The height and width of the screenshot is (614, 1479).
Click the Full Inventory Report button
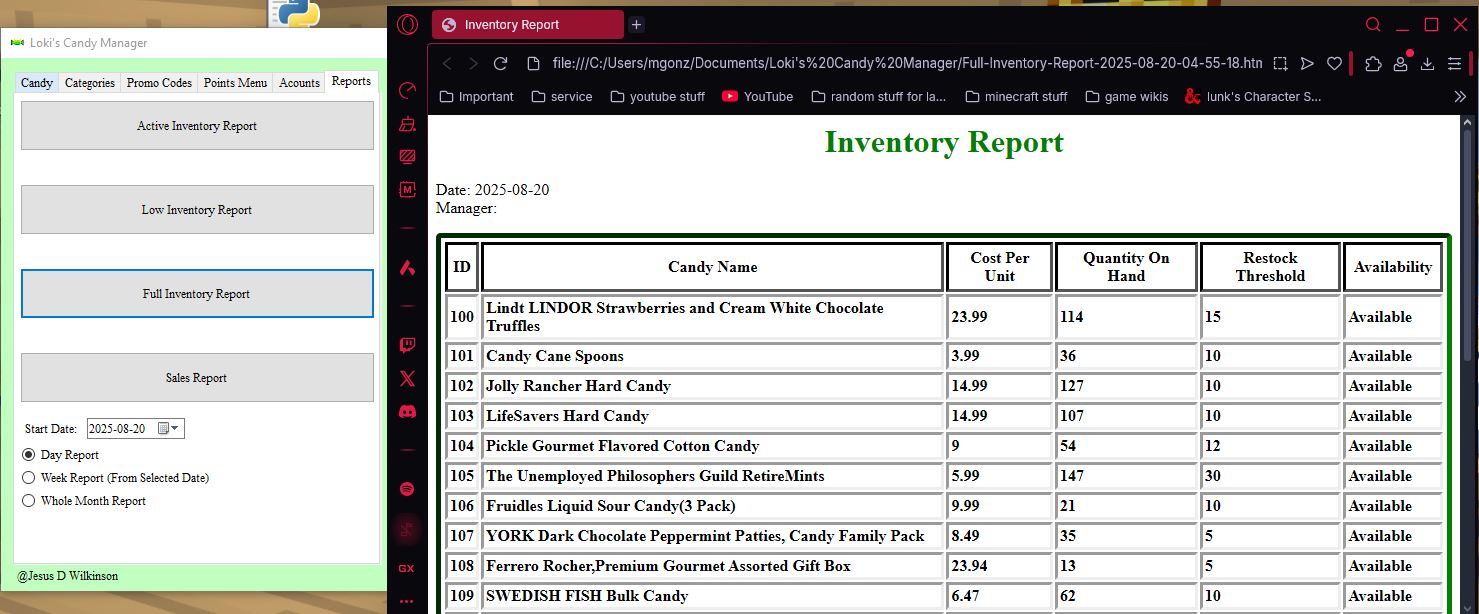(x=197, y=294)
